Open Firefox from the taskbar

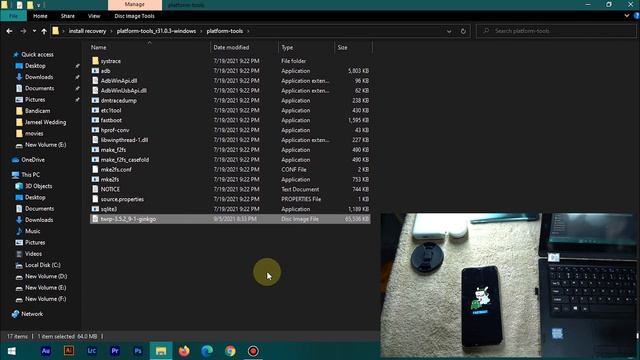click(184, 351)
